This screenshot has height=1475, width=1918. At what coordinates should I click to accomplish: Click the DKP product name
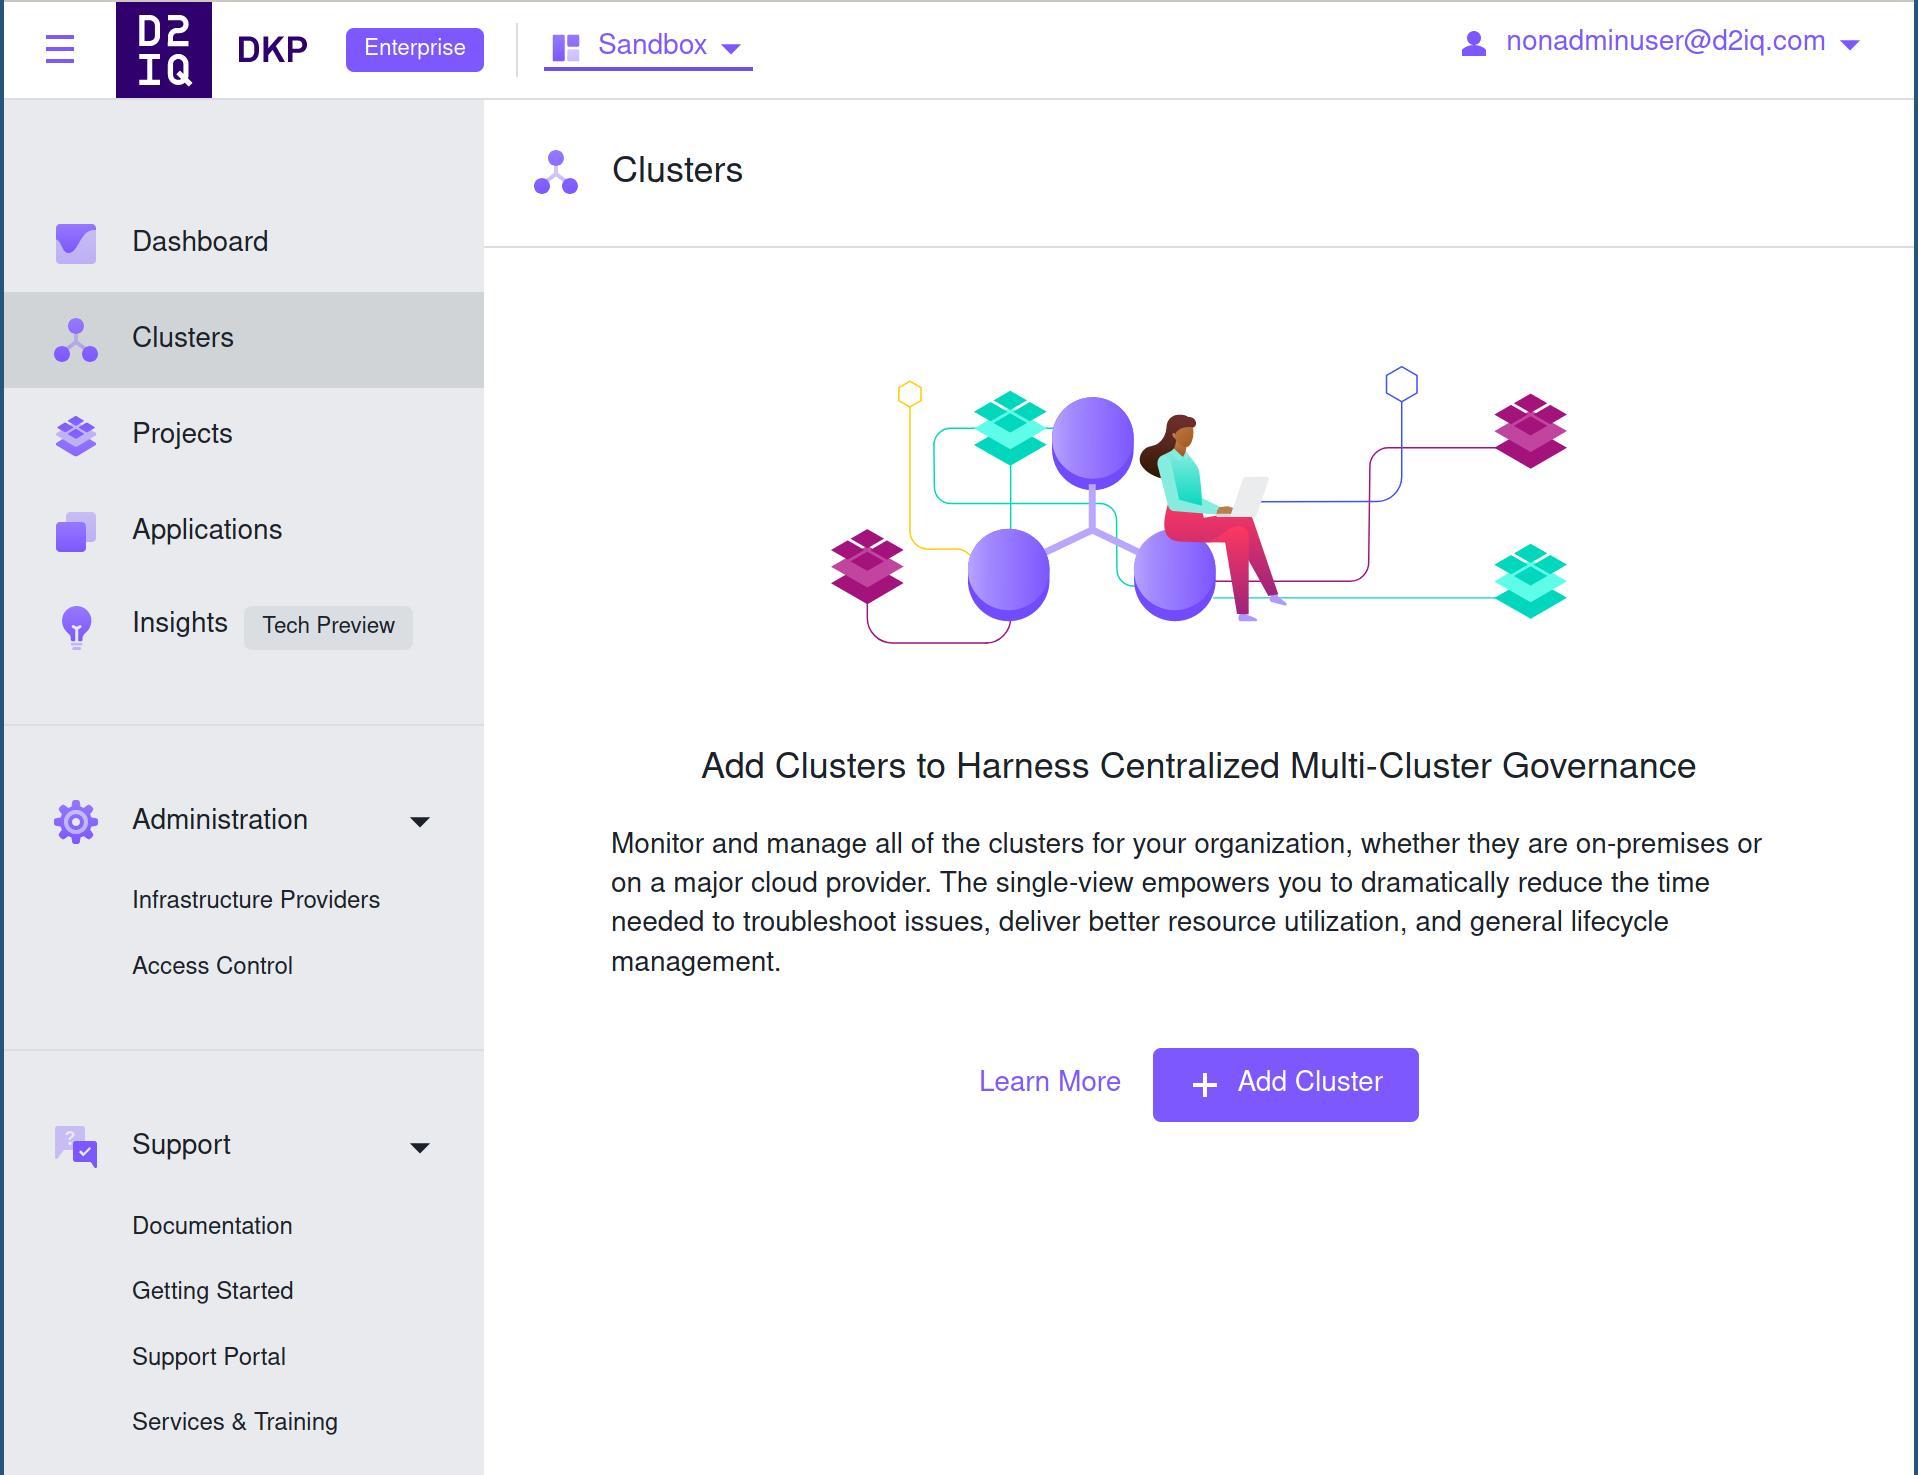272,49
